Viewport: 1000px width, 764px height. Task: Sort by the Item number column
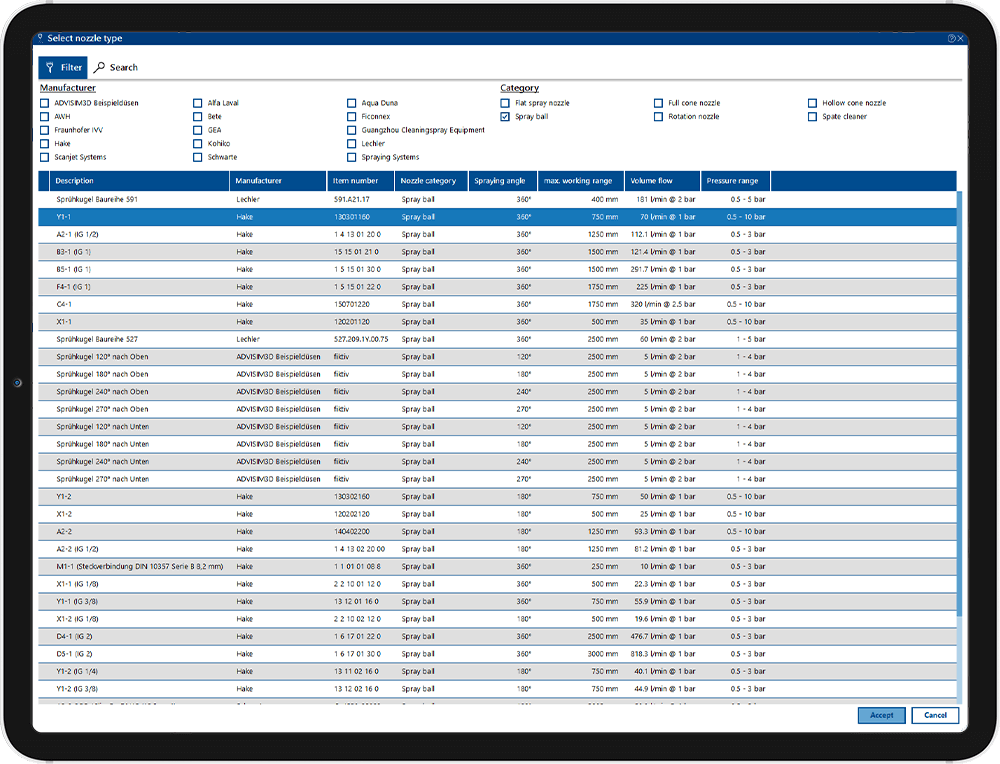(x=360, y=181)
